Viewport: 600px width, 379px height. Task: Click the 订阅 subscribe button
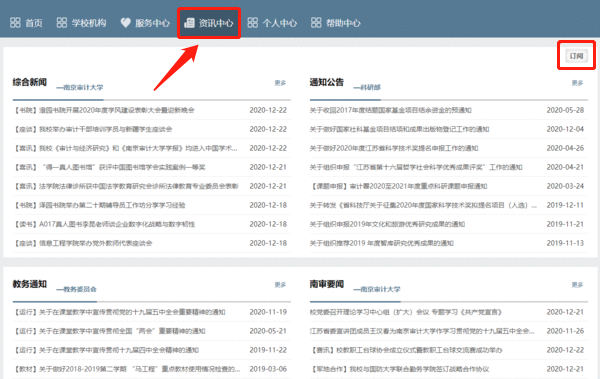pyautogui.click(x=576, y=56)
